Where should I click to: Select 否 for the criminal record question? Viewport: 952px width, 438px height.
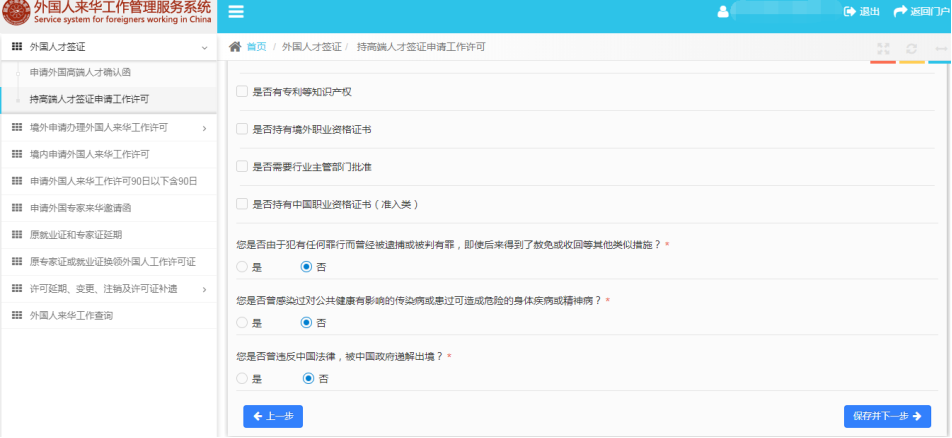click(307, 267)
